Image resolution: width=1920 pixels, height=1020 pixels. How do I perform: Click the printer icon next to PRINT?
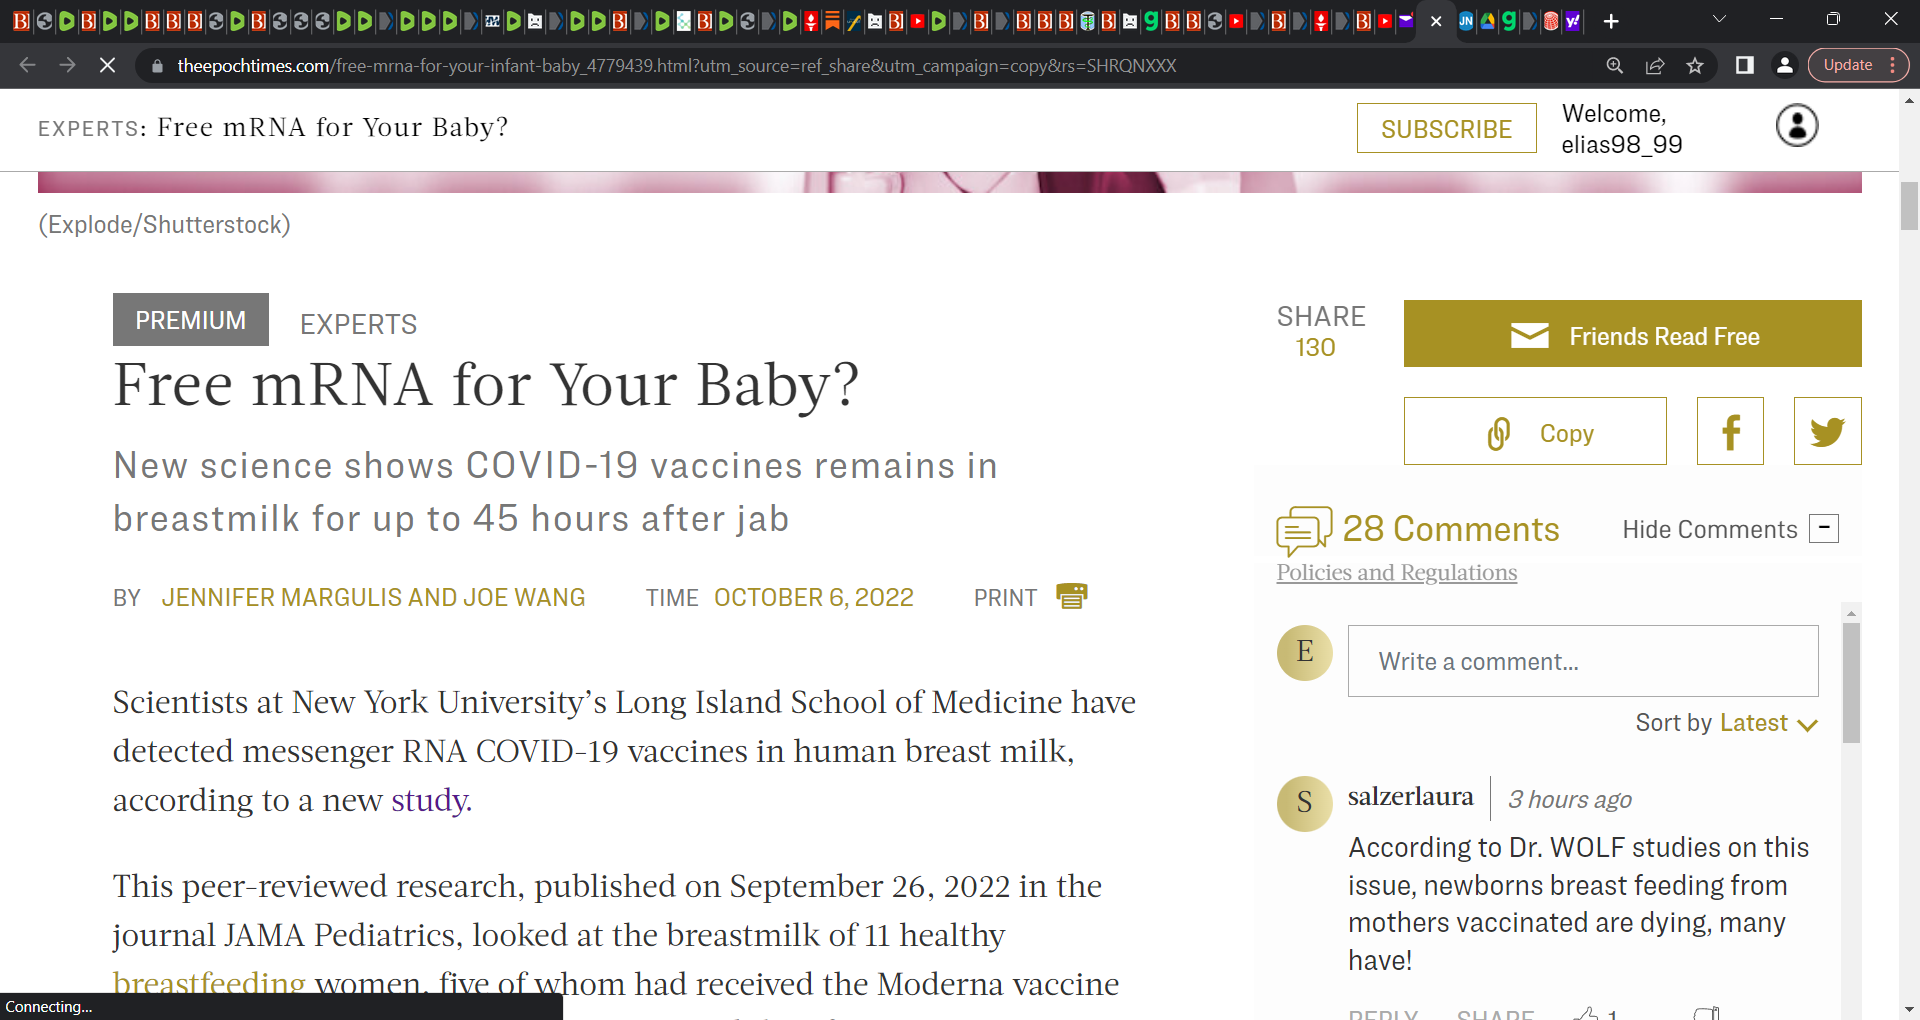1071,596
